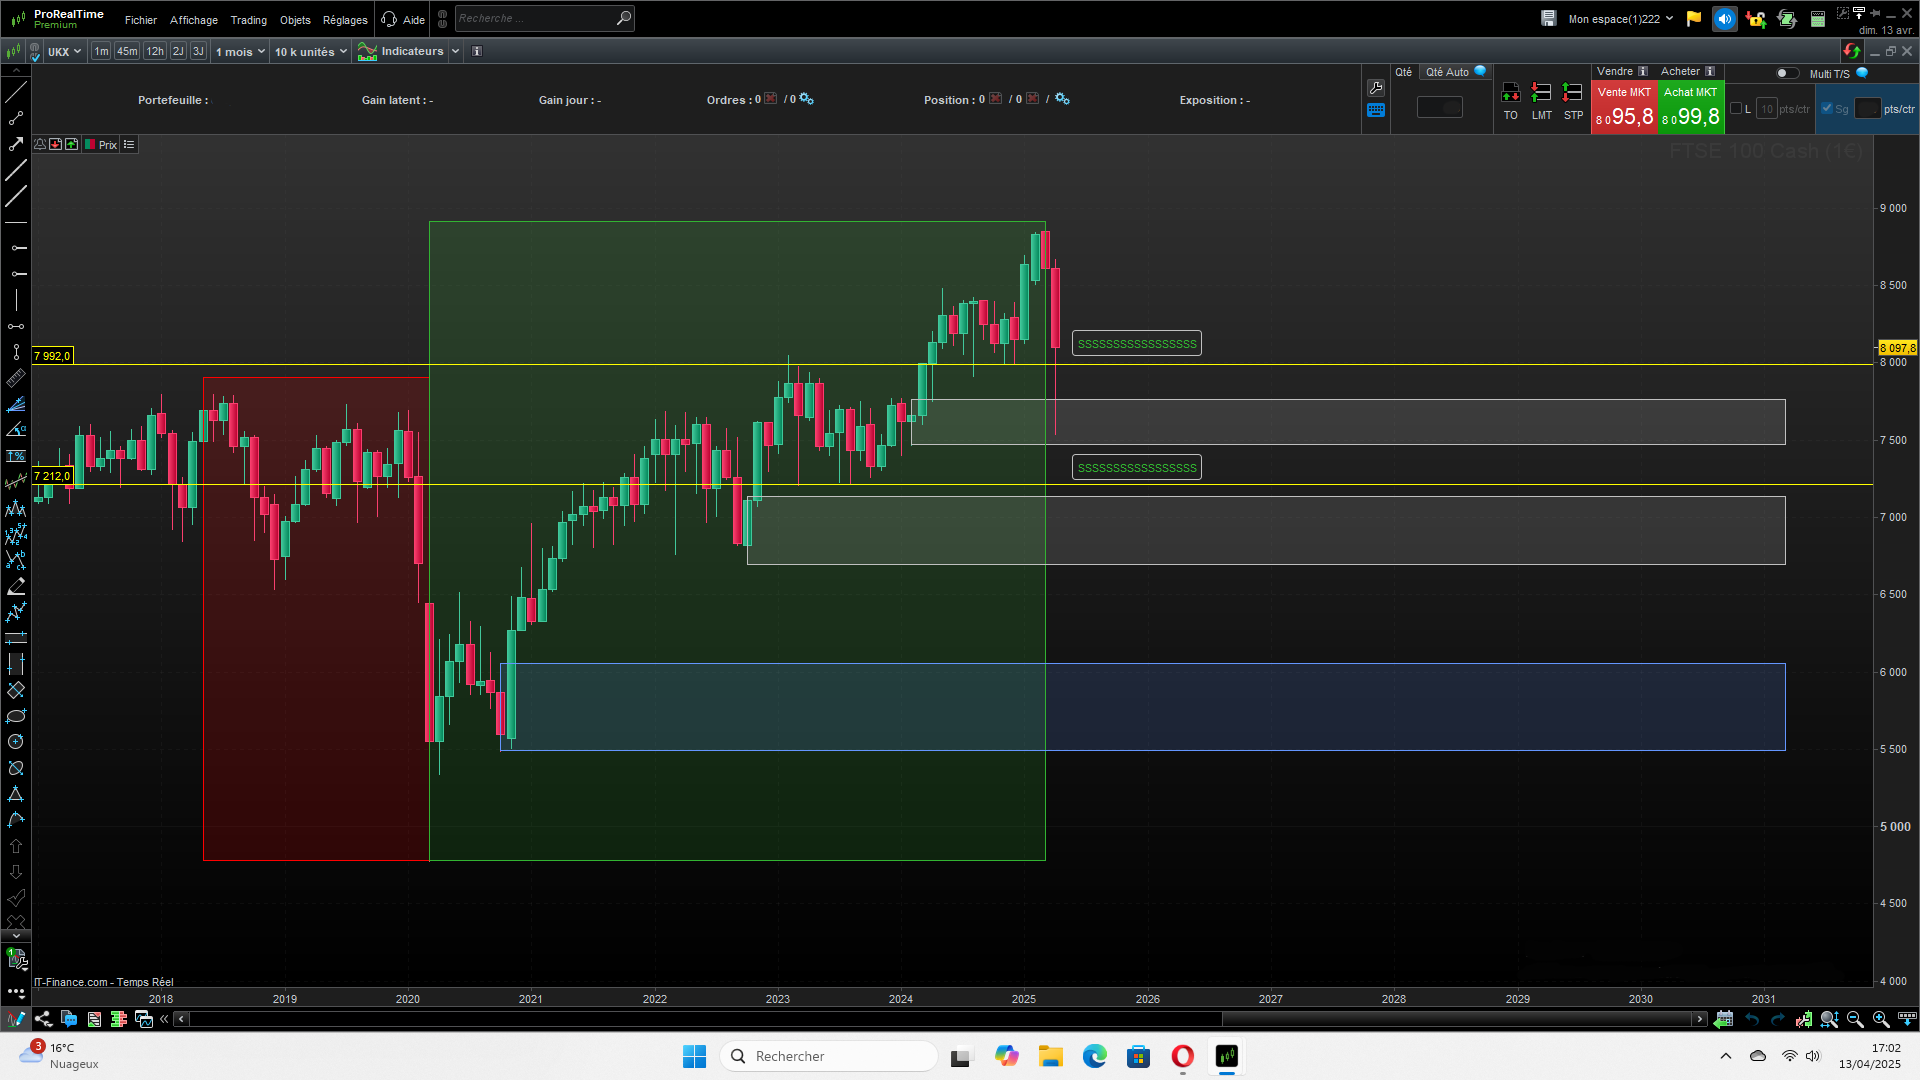Select the arrow drawing tool
Screen dimensions: 1920x1080
click(x=15, y=144)
